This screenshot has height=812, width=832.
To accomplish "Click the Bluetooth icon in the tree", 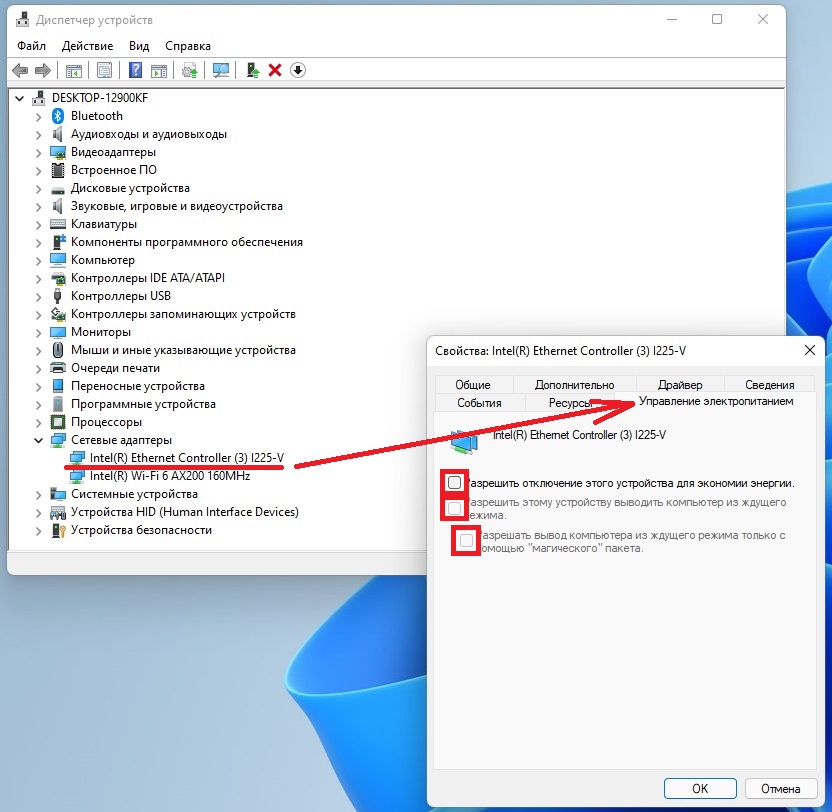I will click(x=58, y=116).
